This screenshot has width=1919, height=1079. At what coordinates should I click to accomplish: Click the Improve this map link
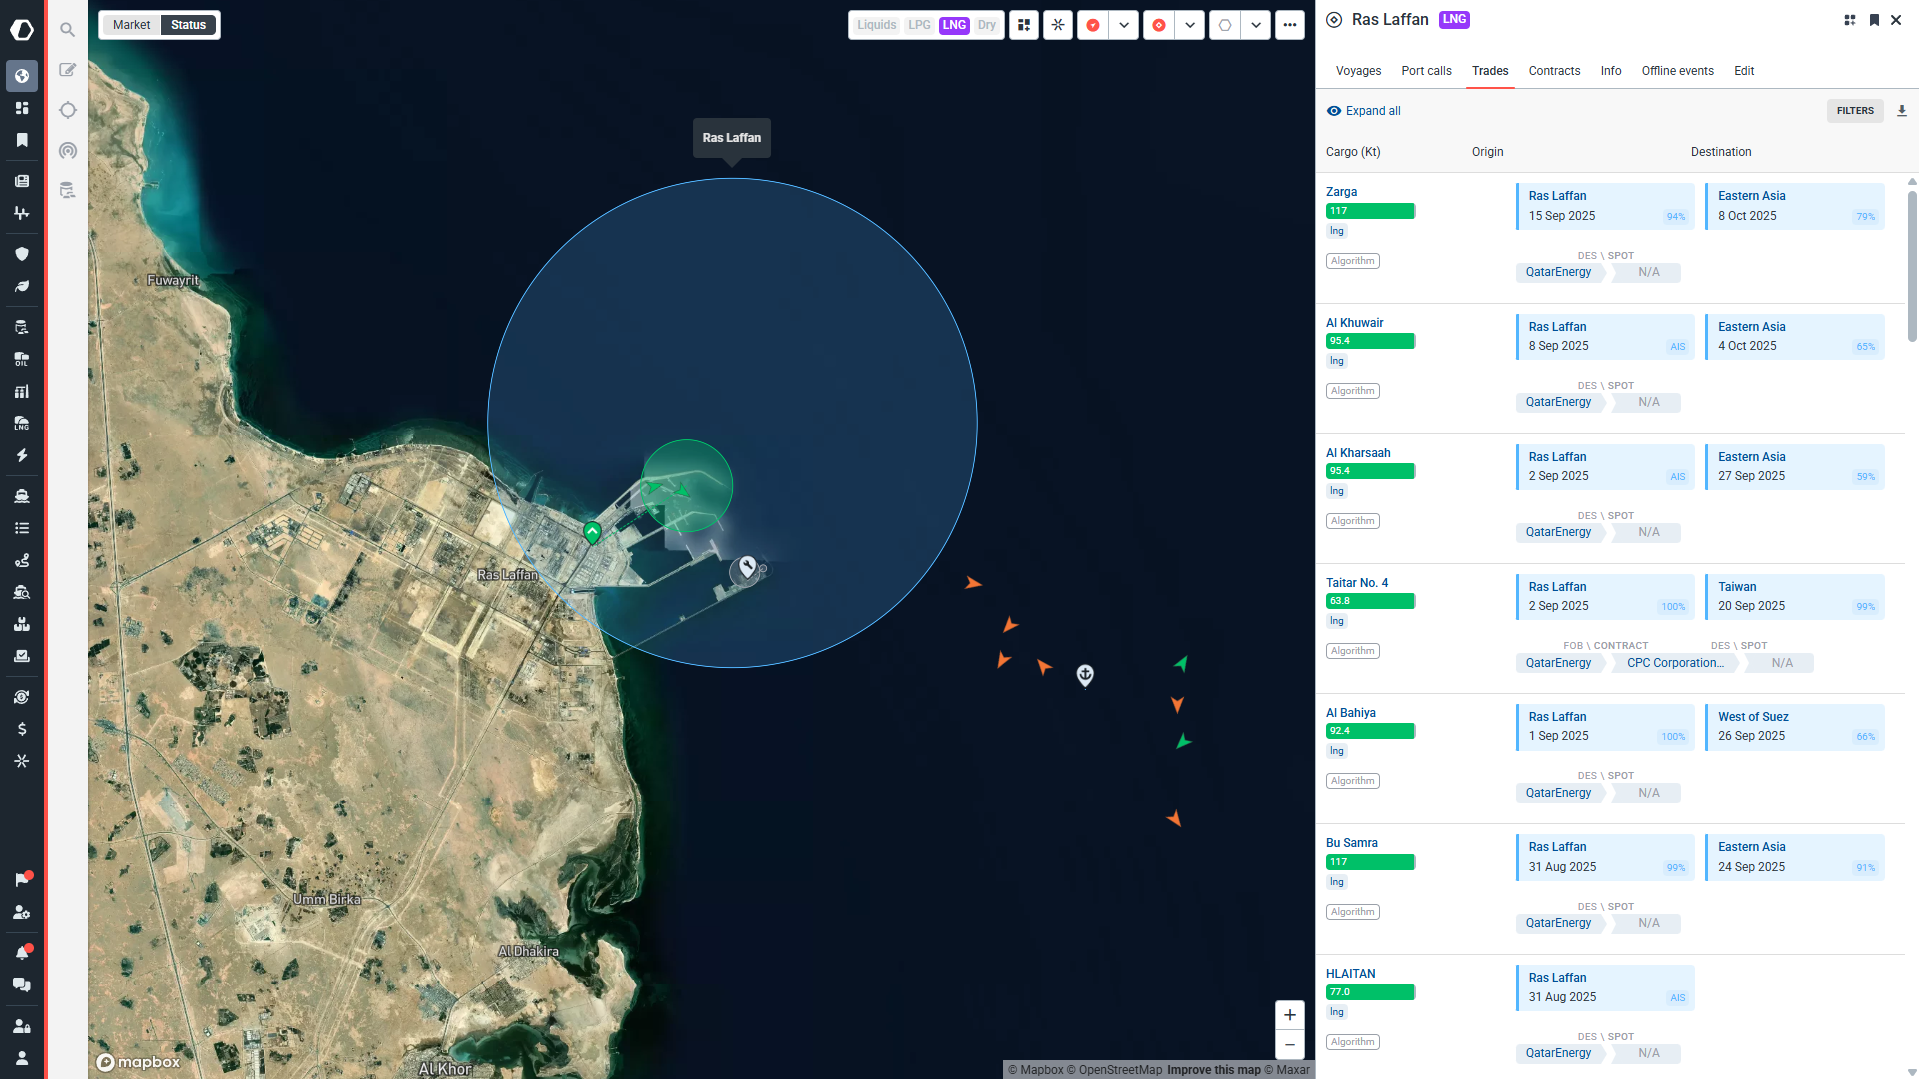point(1213,1070)
